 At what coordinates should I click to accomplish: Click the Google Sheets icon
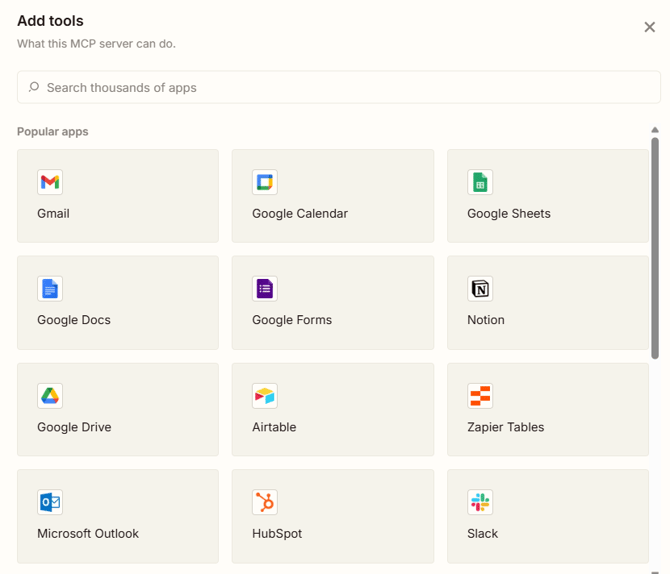click(x=480, y=182)
